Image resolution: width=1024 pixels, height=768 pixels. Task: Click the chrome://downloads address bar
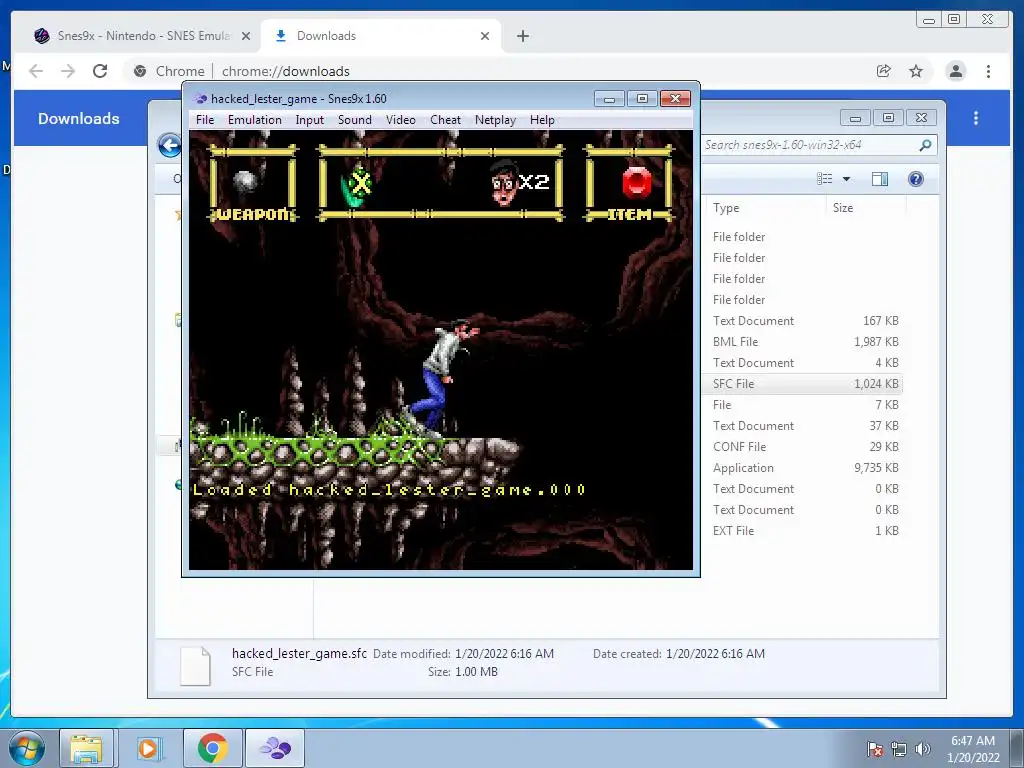click(496, 71)
